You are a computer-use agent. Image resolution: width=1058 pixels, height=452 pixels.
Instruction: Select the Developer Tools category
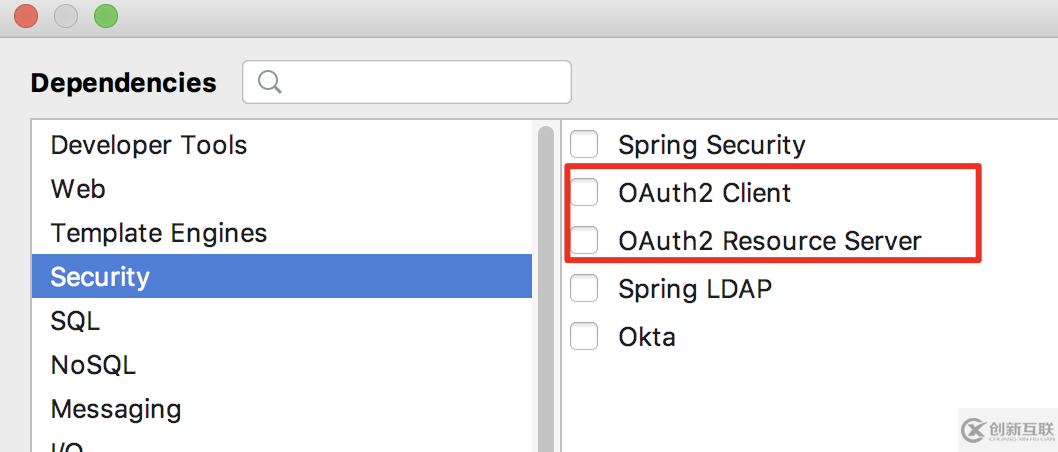coord(282,145)
